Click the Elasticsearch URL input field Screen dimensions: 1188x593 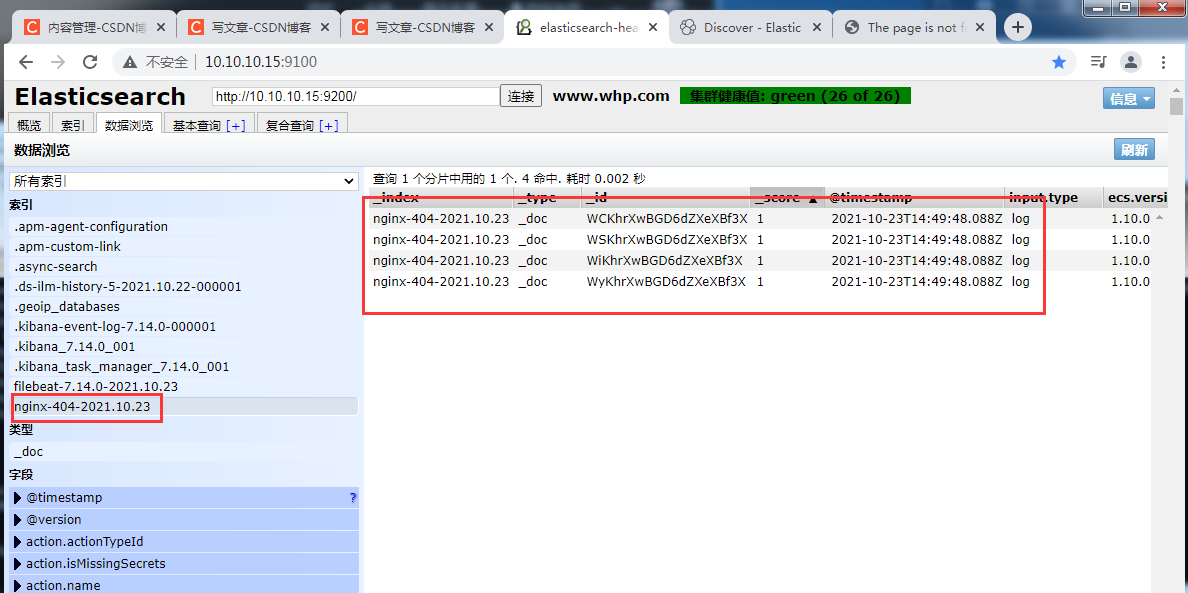coord(355,97)
